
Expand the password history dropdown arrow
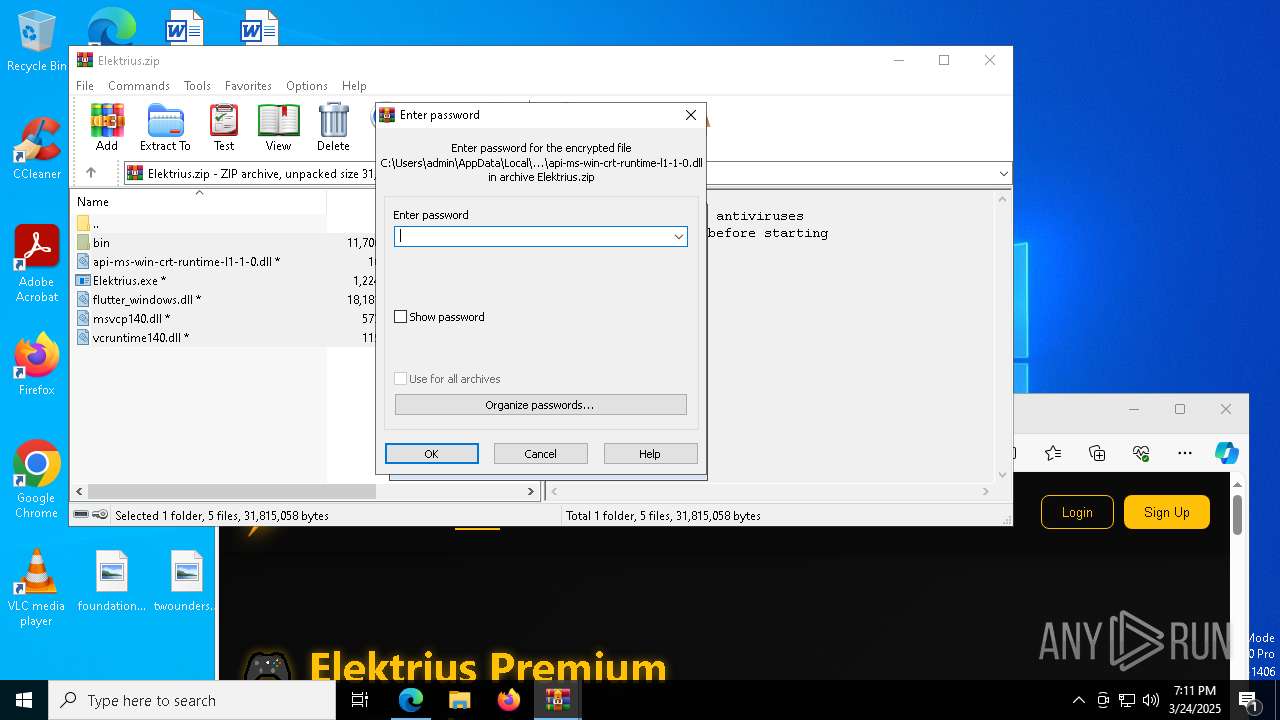coord(678,237)
